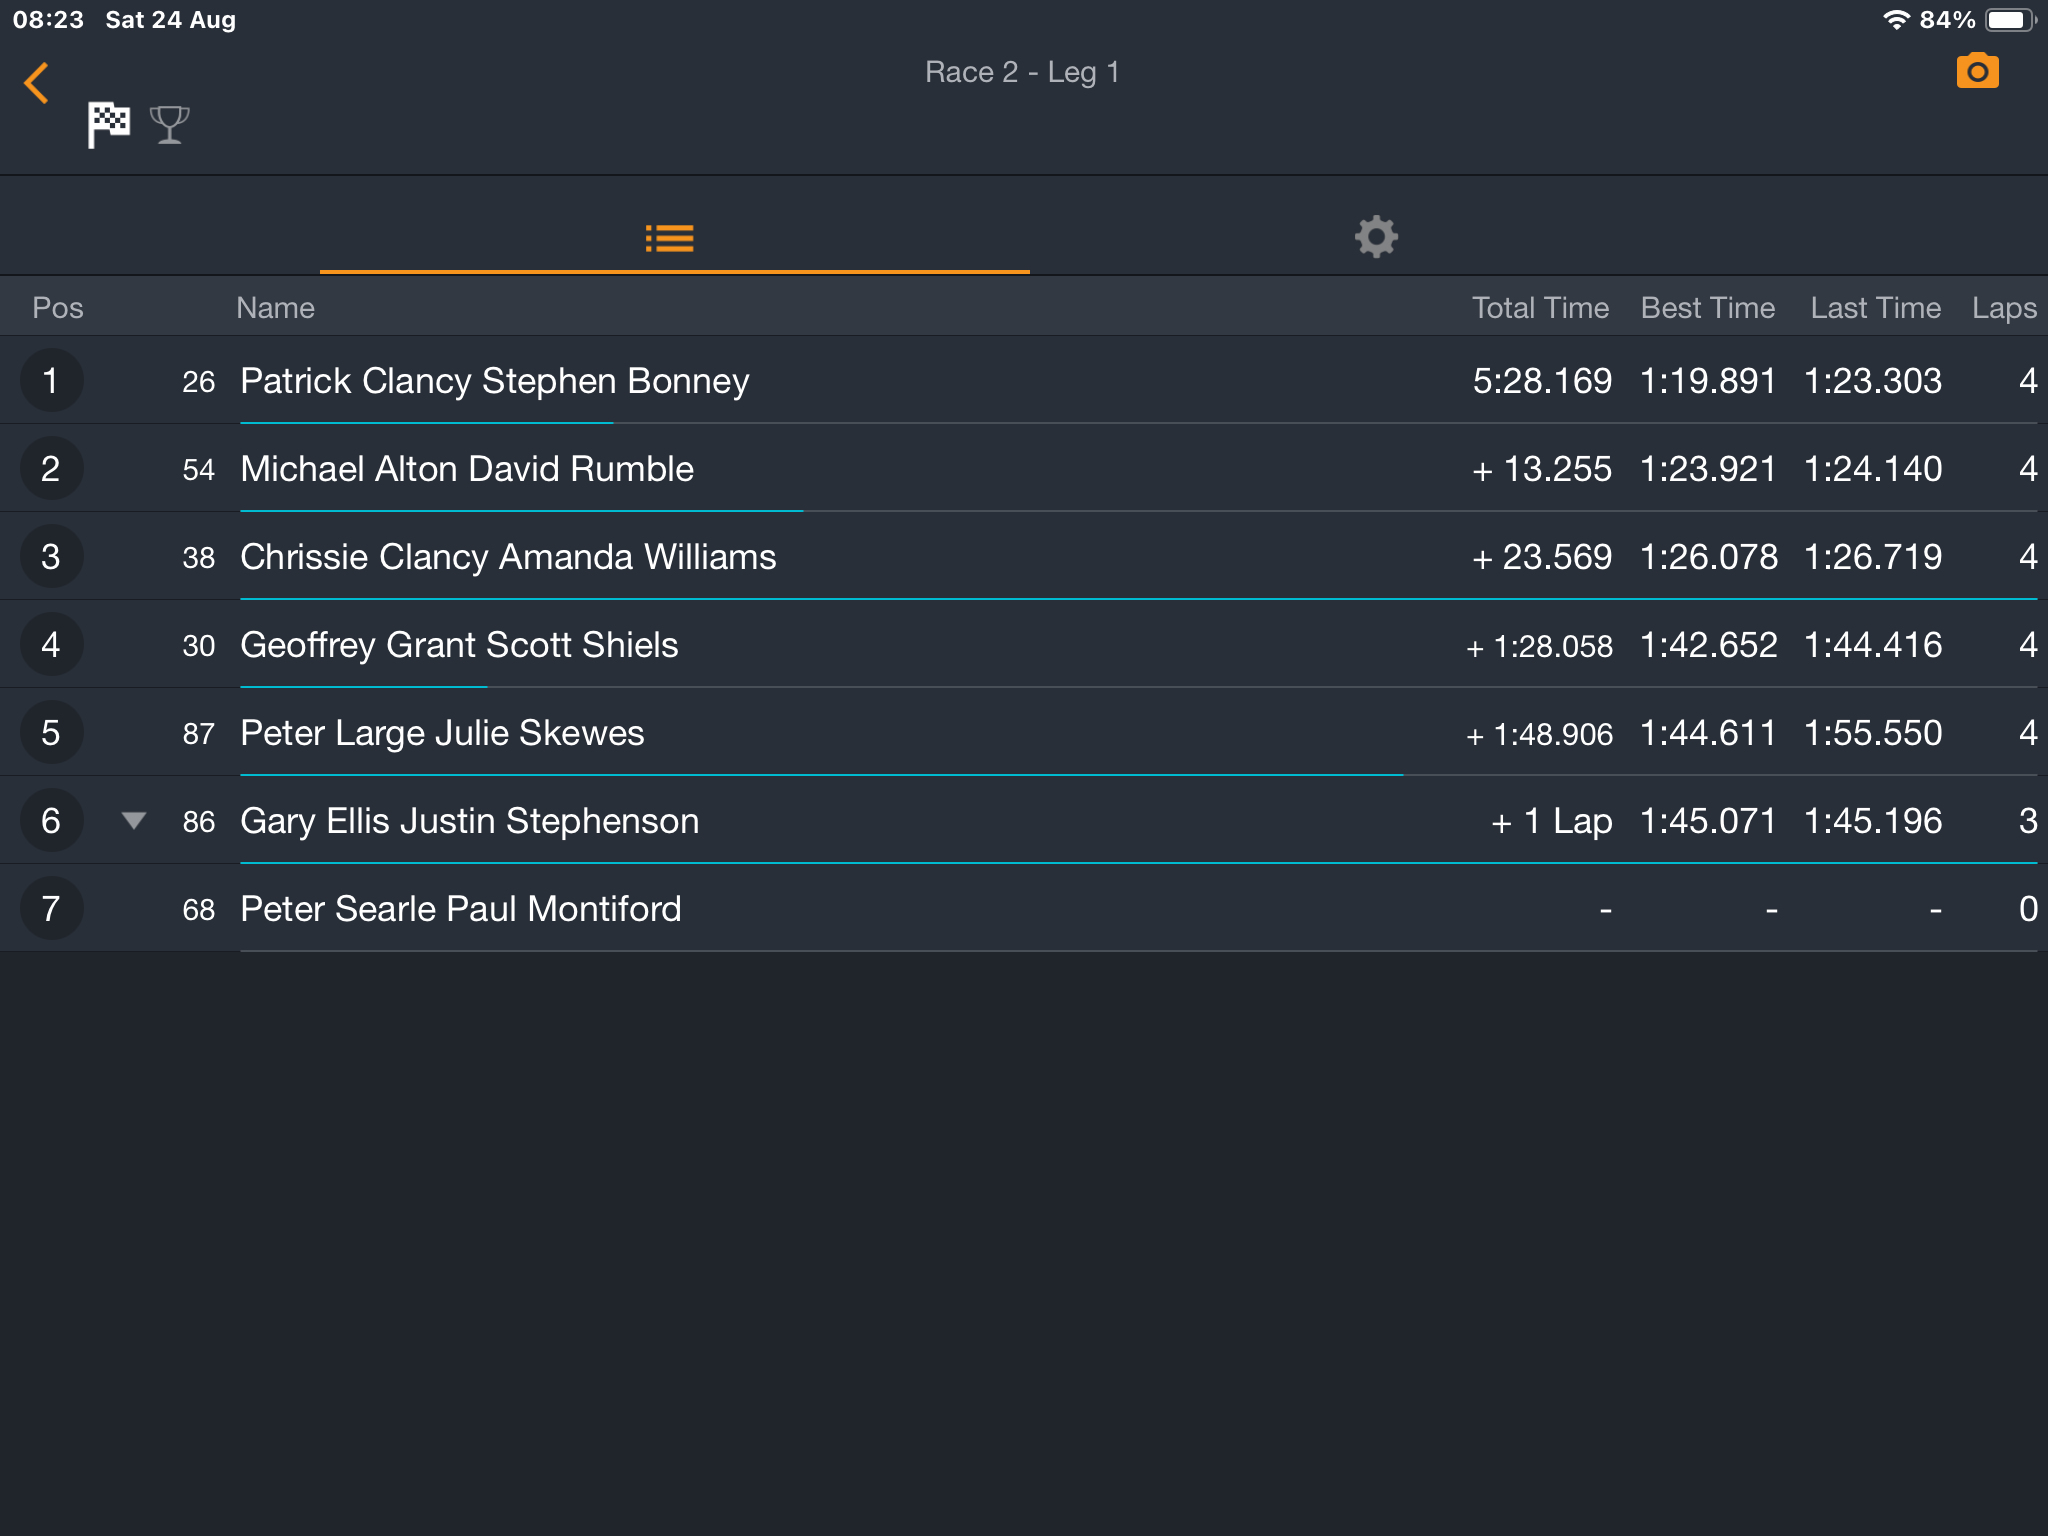Click competitor number 87
2048x1536 pixels.
(199, 734)
